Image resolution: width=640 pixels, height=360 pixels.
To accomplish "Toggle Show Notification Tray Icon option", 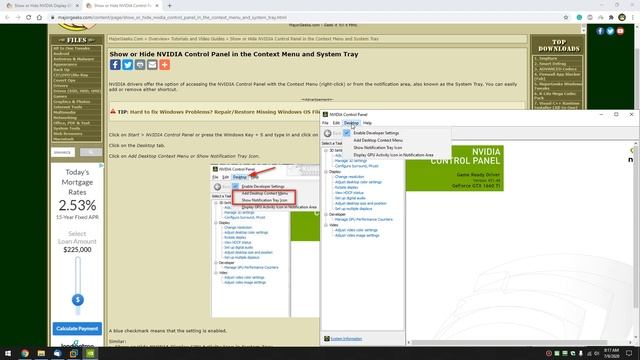I will tap(378, 148).
